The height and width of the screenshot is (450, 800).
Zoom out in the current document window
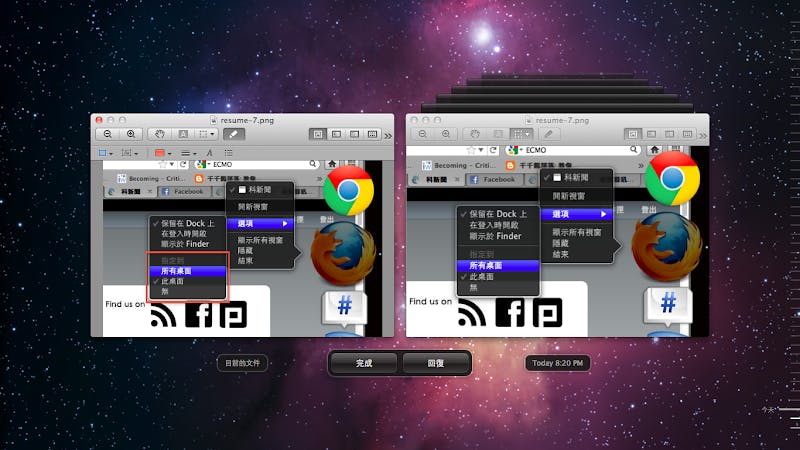pos(108,134)
